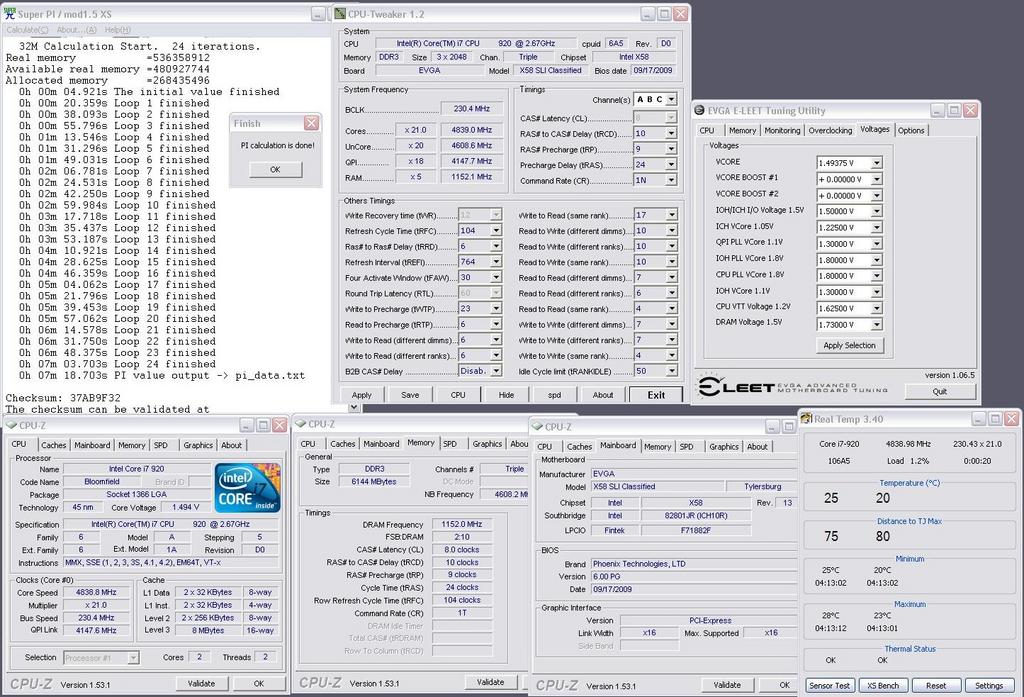
Task: Open the B2B CAS# Delay dropdown
Action: point(496,371)
